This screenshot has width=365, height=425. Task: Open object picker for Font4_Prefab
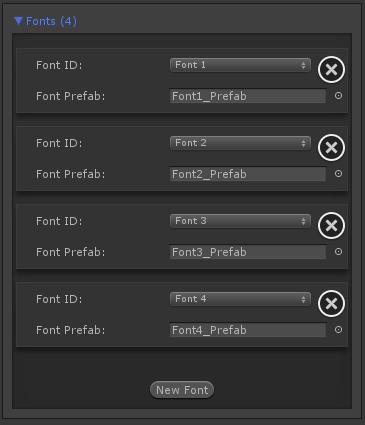(338, 330)
